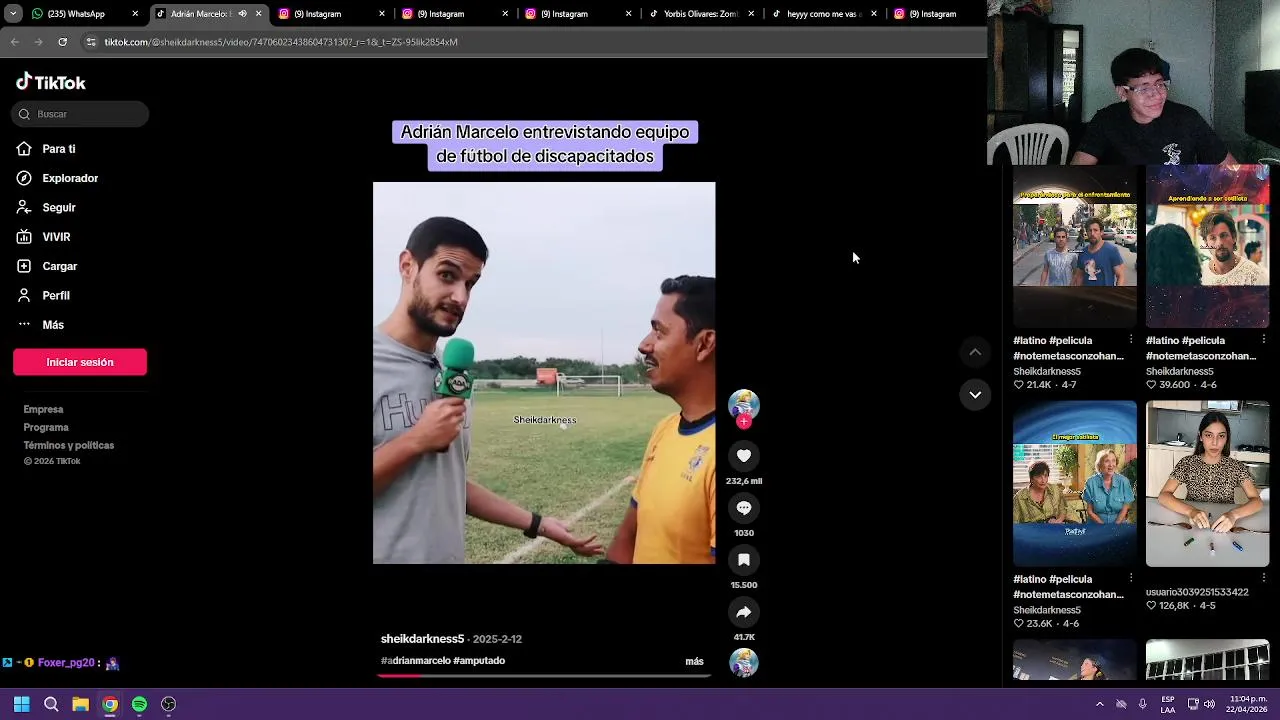Seek on the video progress bar
1280x720 pixels.
click(x=544, y=675)
